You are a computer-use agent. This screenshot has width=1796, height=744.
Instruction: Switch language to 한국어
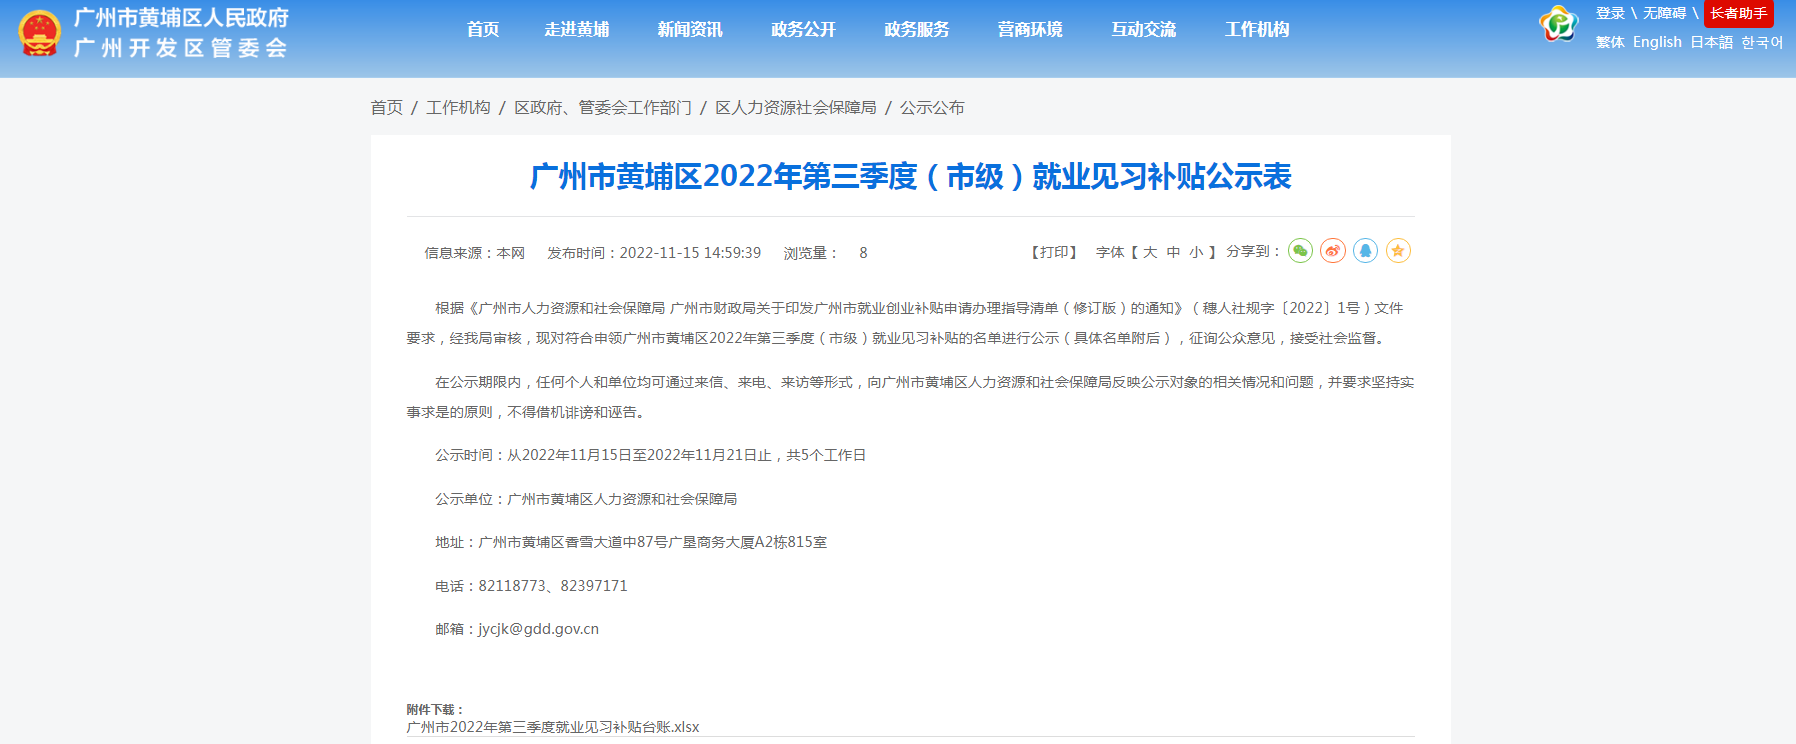[1762, 42]
